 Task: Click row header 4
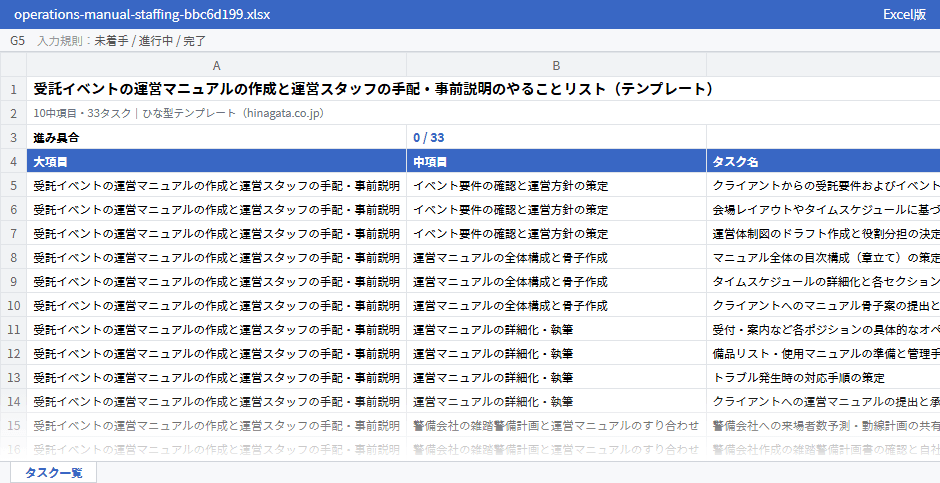(x=13, y=161)
